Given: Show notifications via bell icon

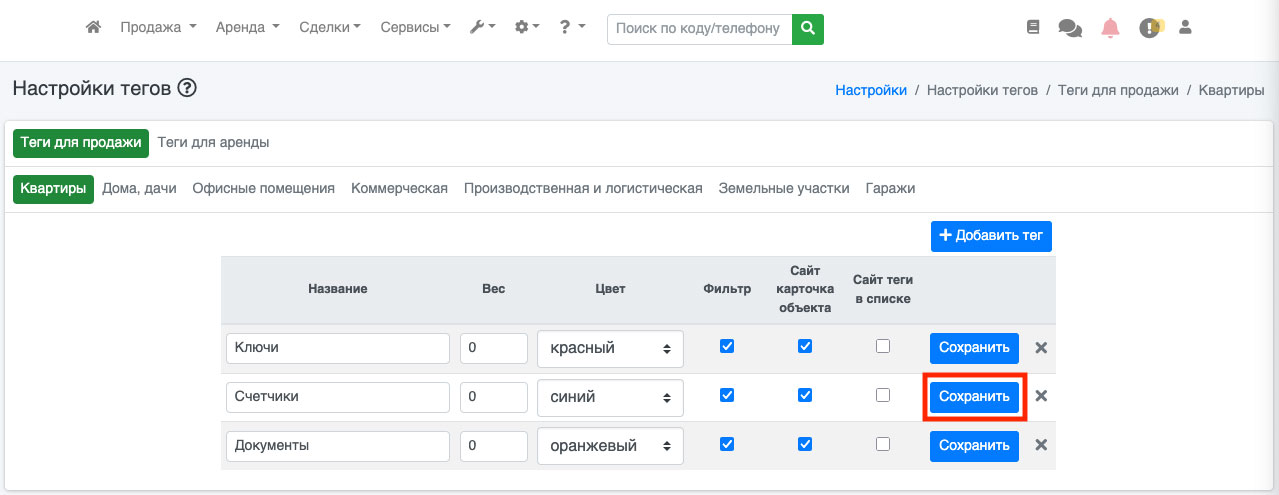Looking at the screenshot, I should coord(1110,28).
